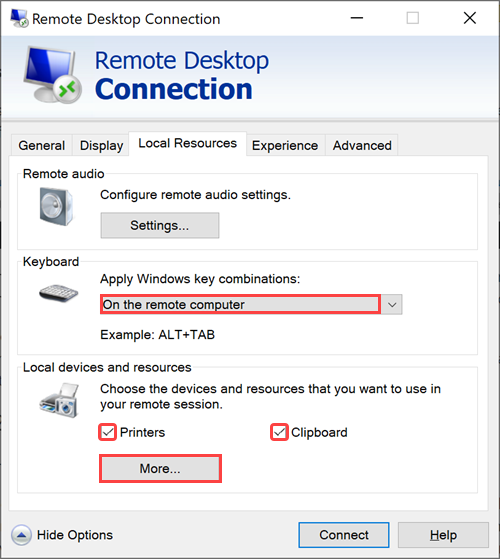Switch to the General tab
The image size is (500, 559).
(x=42, y=145)
